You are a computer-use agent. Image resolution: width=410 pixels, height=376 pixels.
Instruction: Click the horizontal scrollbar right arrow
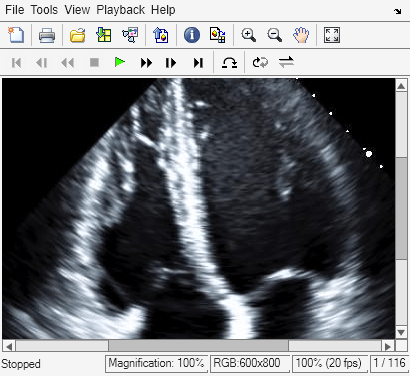point(388,346)
